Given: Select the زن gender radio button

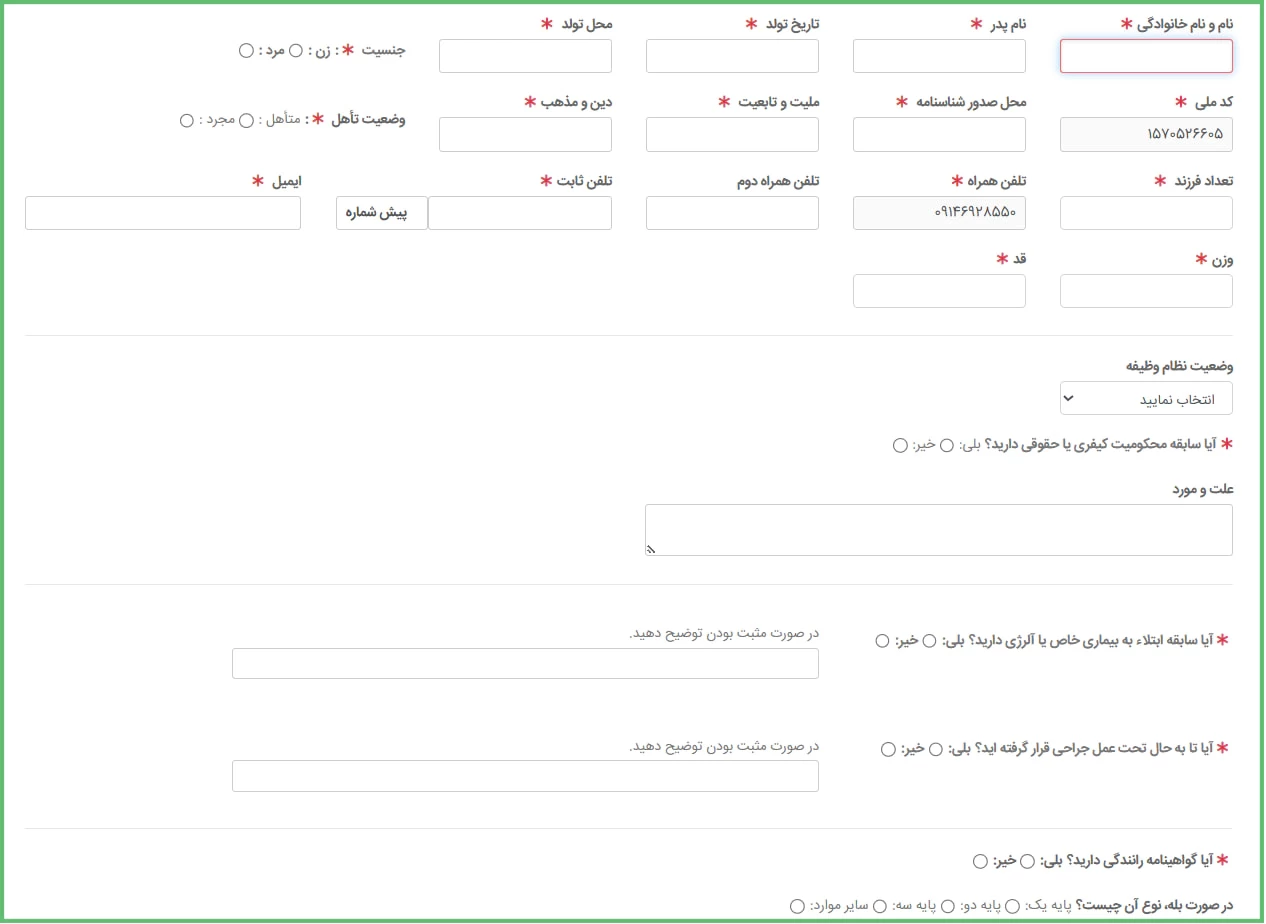Looking at the screenshot, I should [x=296, y=51].
